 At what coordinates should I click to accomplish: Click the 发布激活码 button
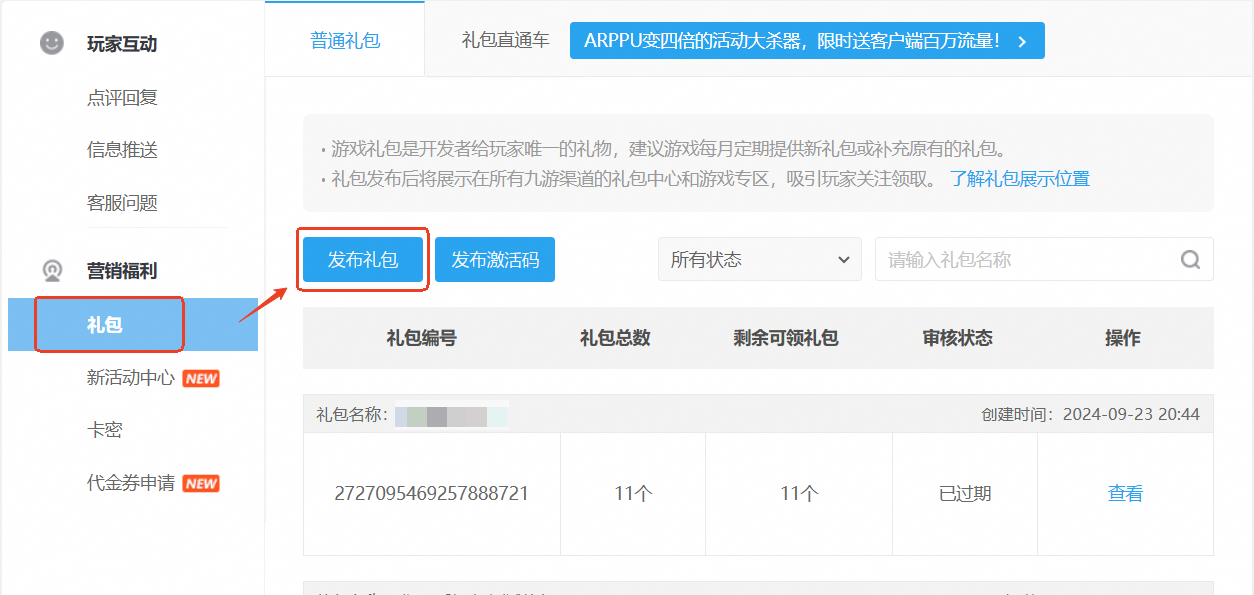(495, 260)
